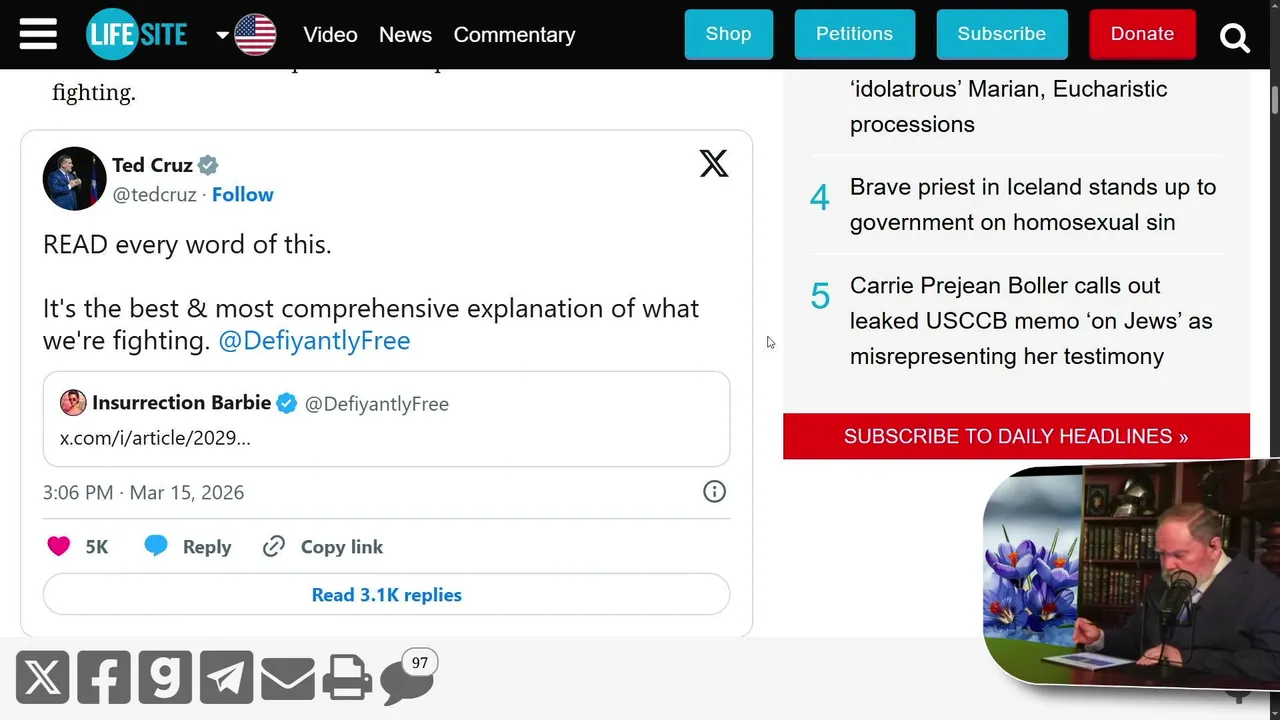This screenshot has width=1280, height=720.
Task: Click Ted Cruz verified badge
Action: pyautogui.click(x=208, y=165)
